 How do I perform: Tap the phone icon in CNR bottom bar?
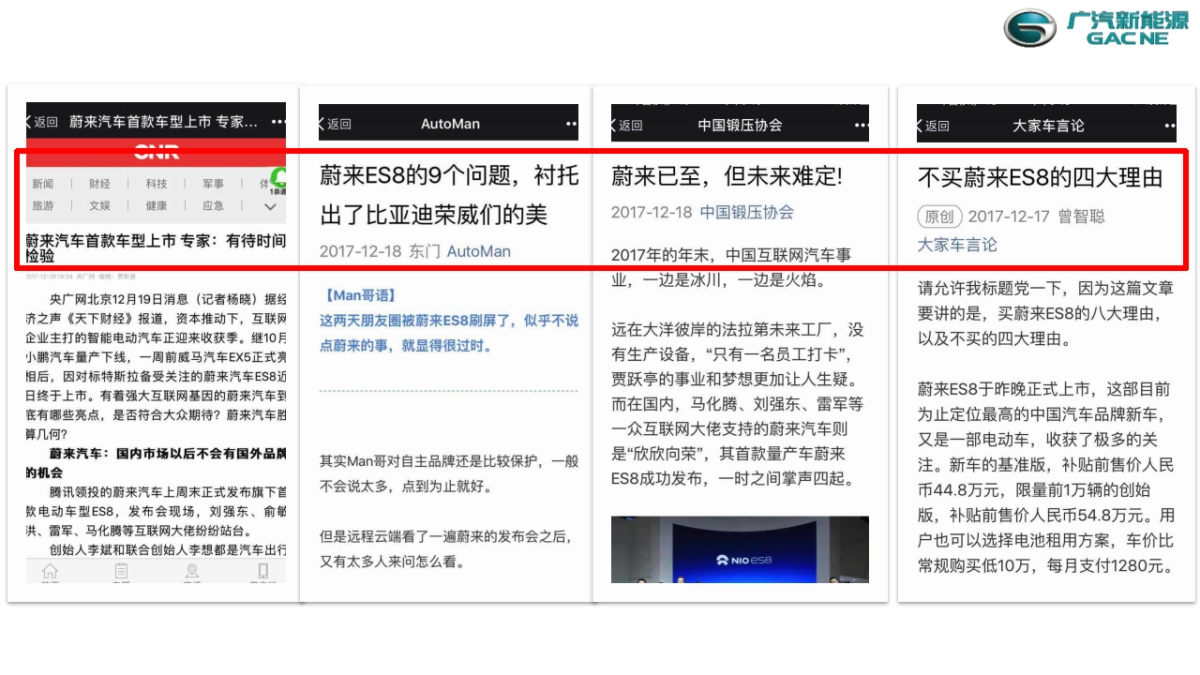coord(262,571)
